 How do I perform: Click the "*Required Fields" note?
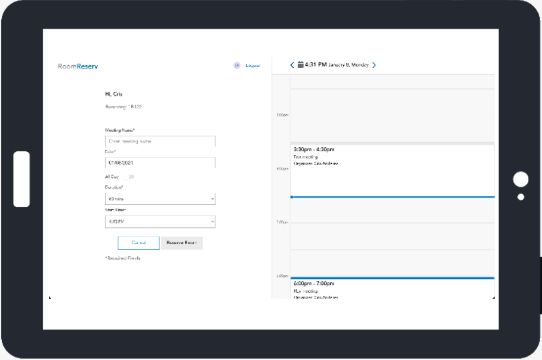(x=123, y=258)
